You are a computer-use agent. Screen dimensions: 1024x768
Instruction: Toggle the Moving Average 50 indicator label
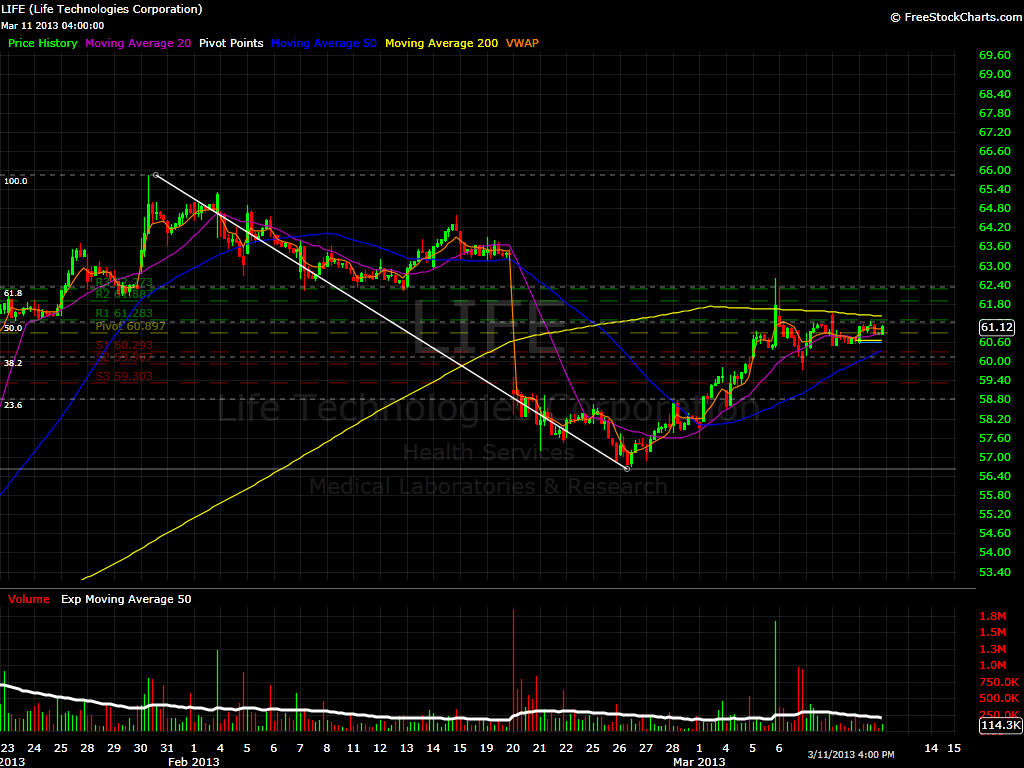pyautogui.click(x=324, y=43)
